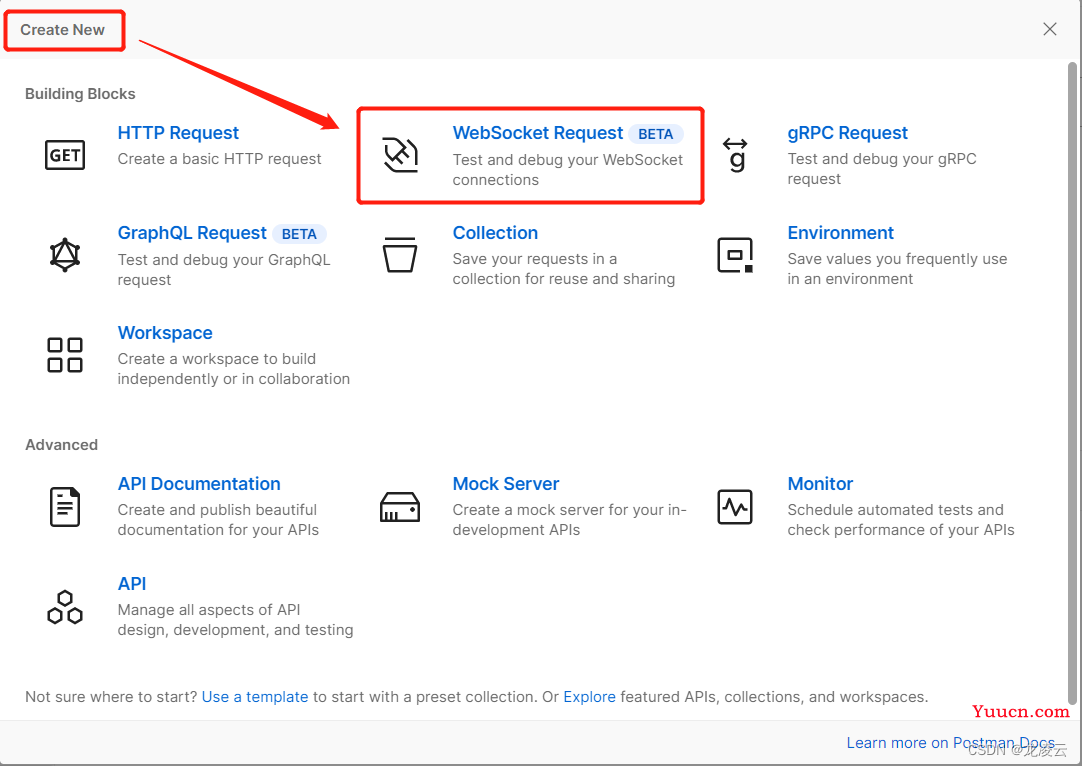The image size is (1082, 766).
Task: Open the API Documentation title link
Action: (199, 484)
